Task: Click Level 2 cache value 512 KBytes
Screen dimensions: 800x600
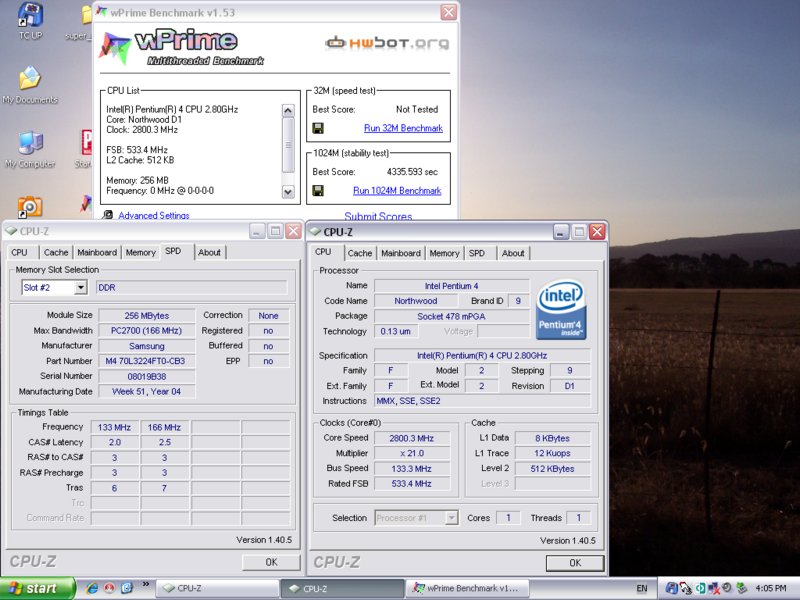Action: pyautogui.click(x=552, y=468)
